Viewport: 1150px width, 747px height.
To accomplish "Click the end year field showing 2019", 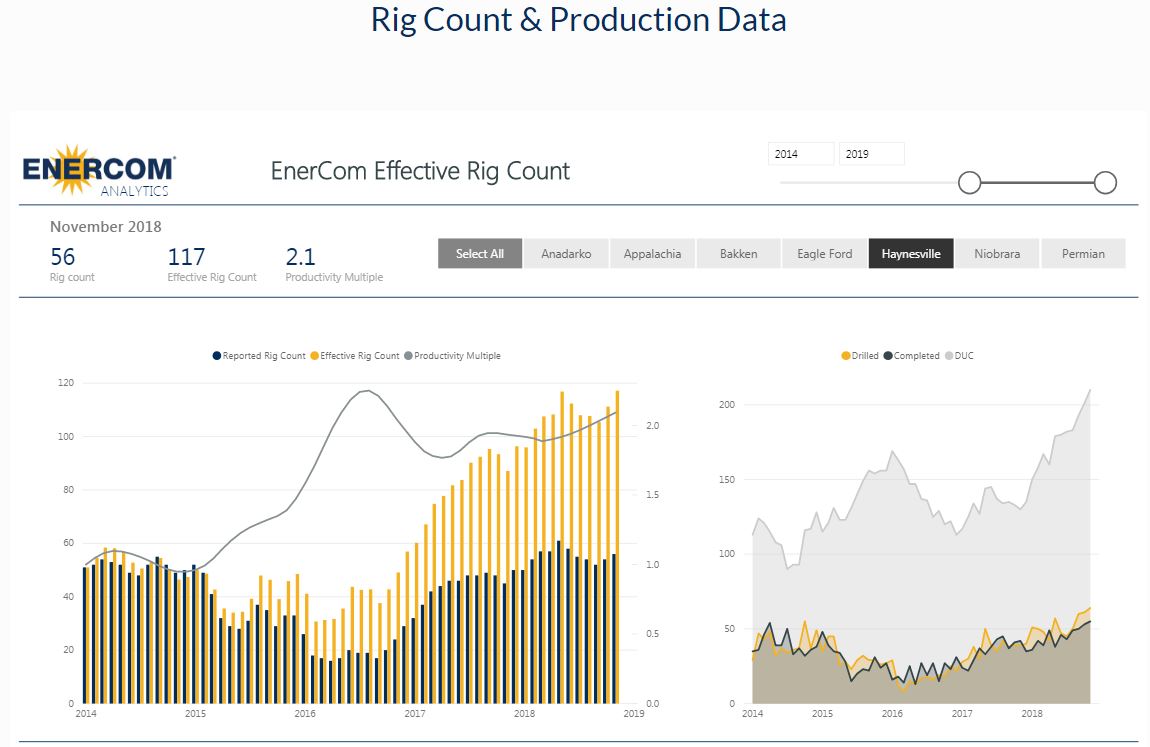I will coord(871,154).
